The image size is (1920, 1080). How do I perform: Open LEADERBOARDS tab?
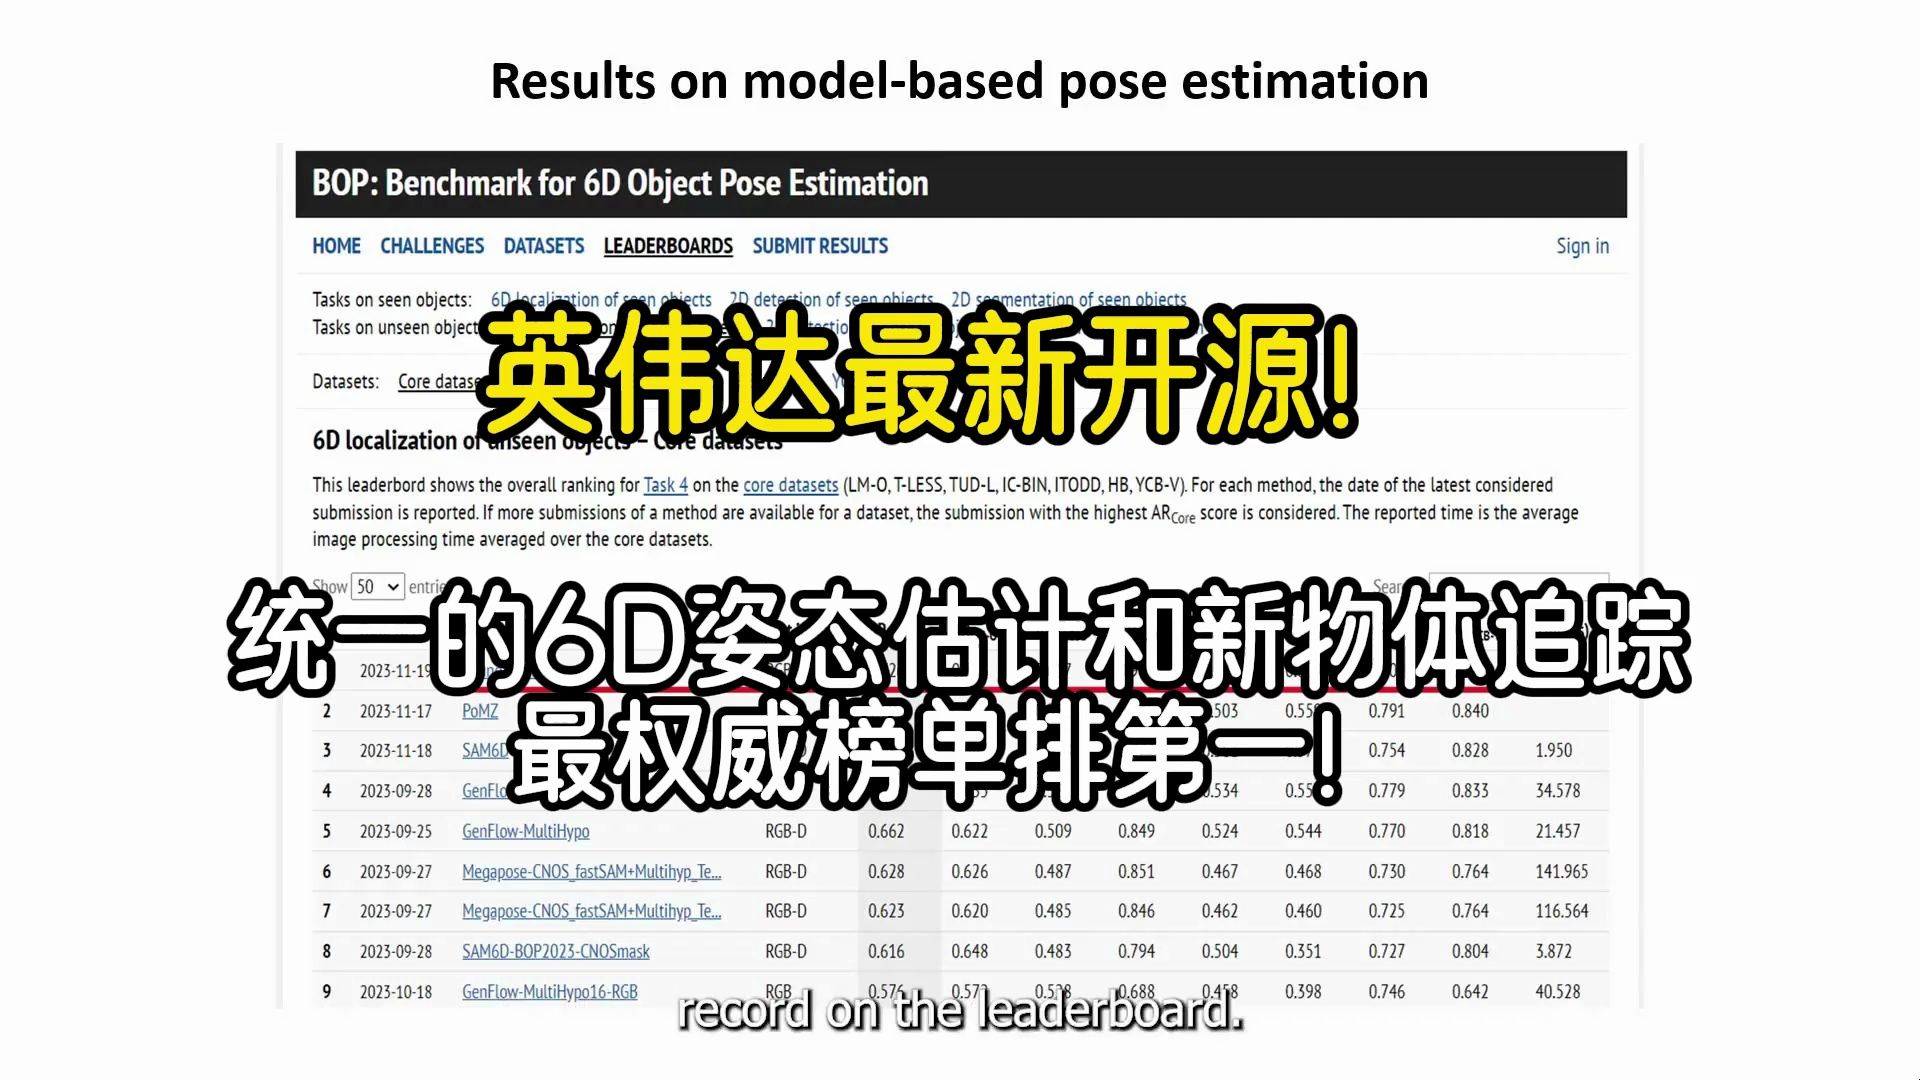pyautogui.click(x=669, y=245)
